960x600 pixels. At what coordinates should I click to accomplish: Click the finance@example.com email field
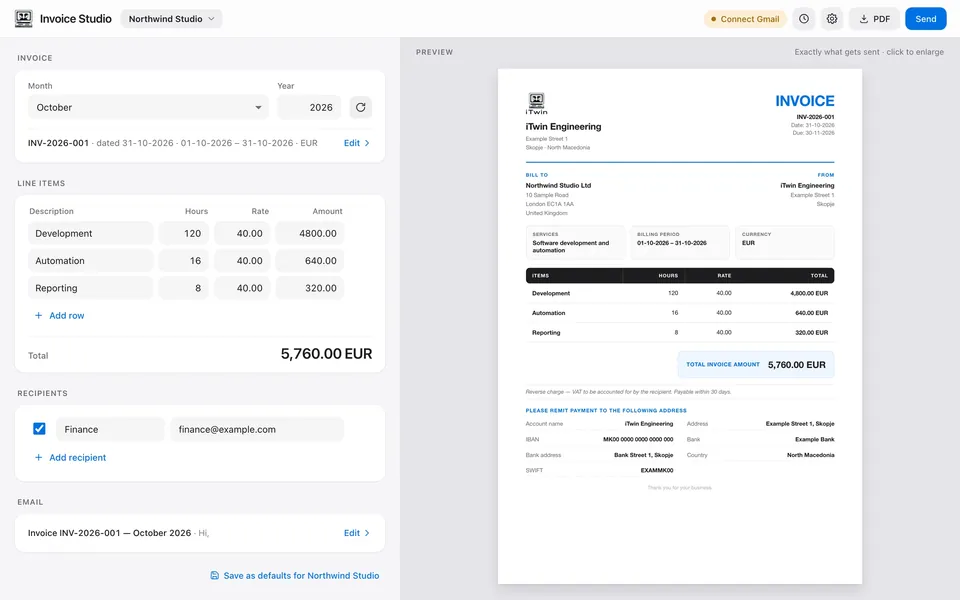pyautogui.click(x=257, y=429)
